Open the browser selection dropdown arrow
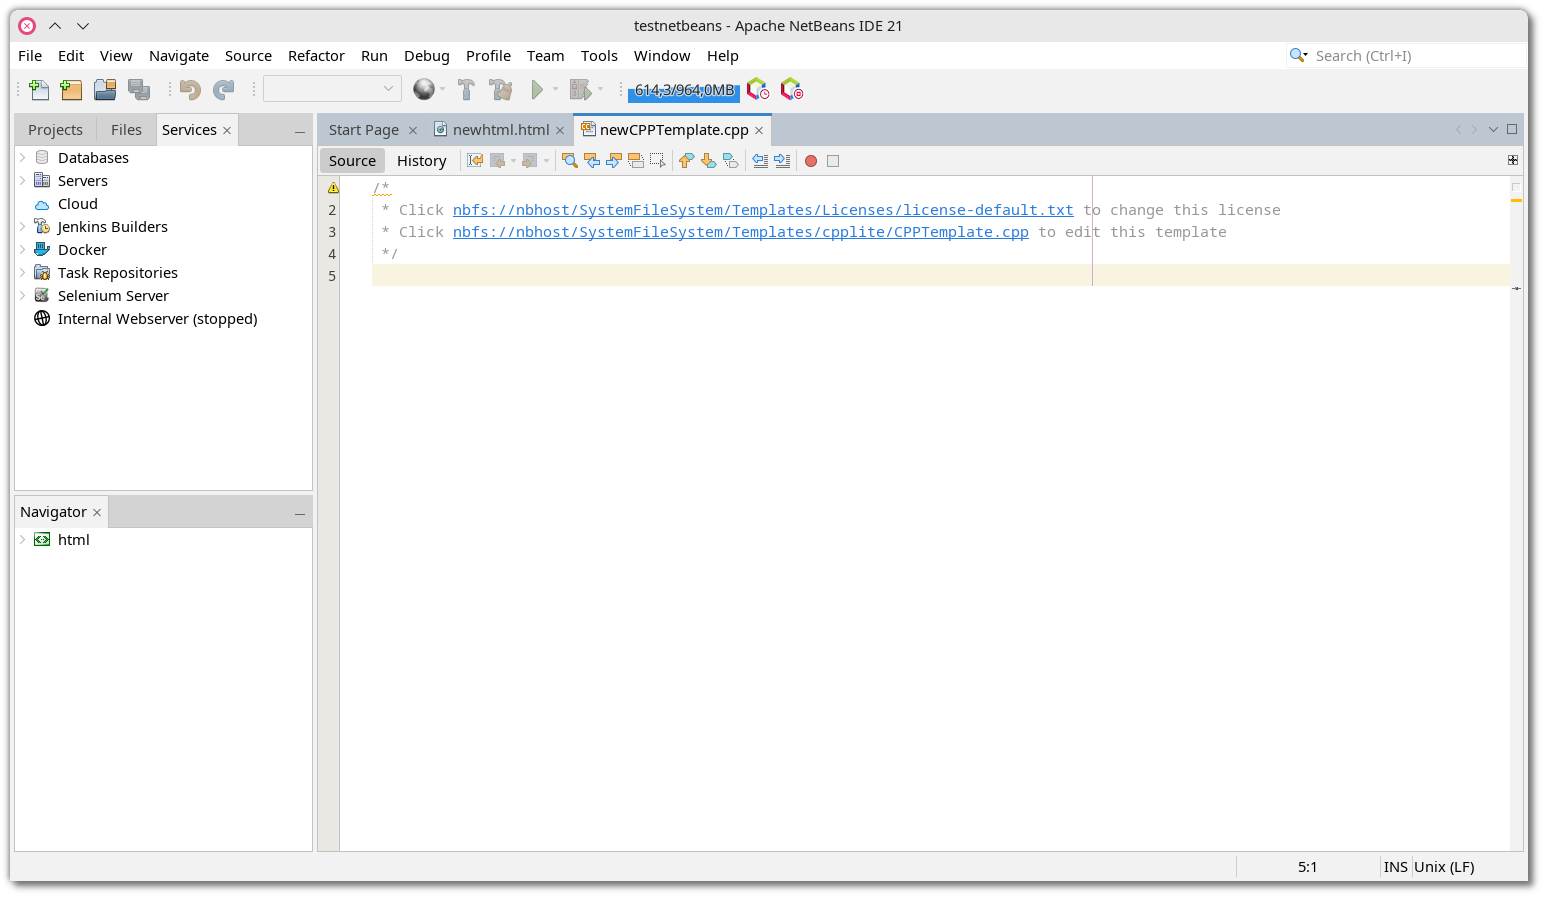 pos(442,90)
